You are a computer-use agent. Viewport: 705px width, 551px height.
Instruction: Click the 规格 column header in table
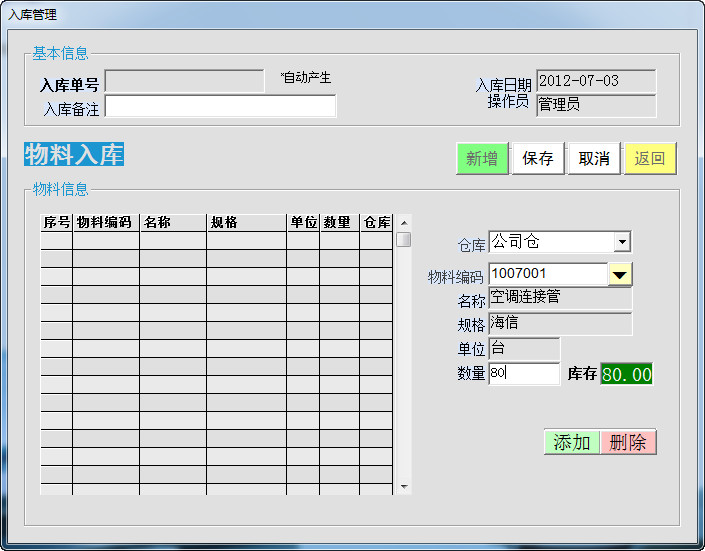point(246,222)
